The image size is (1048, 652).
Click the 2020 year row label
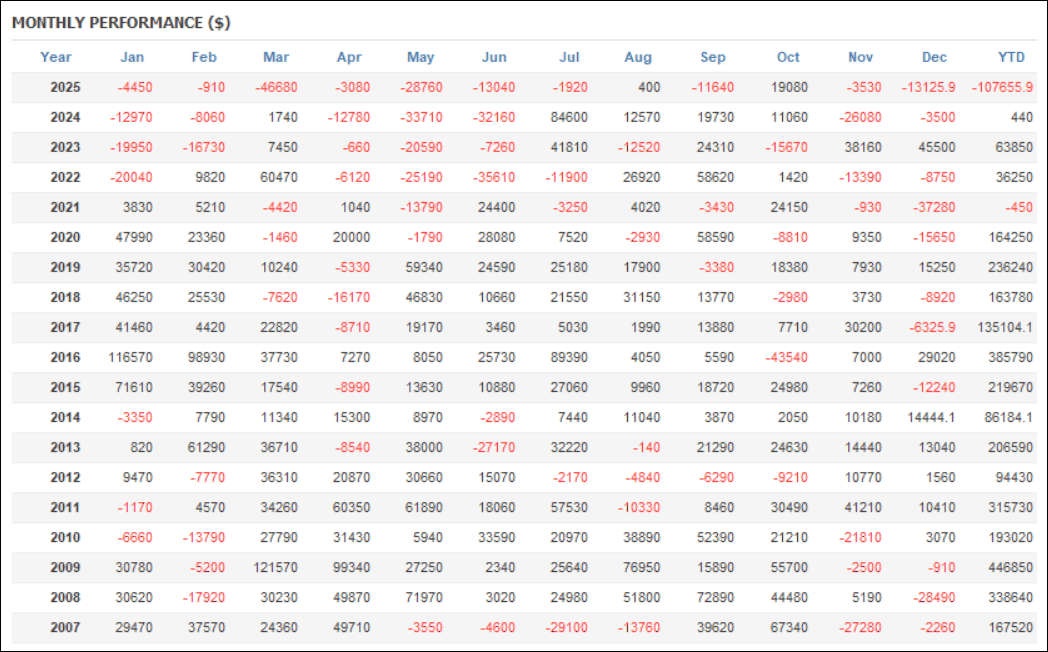[x=65, y=237]
